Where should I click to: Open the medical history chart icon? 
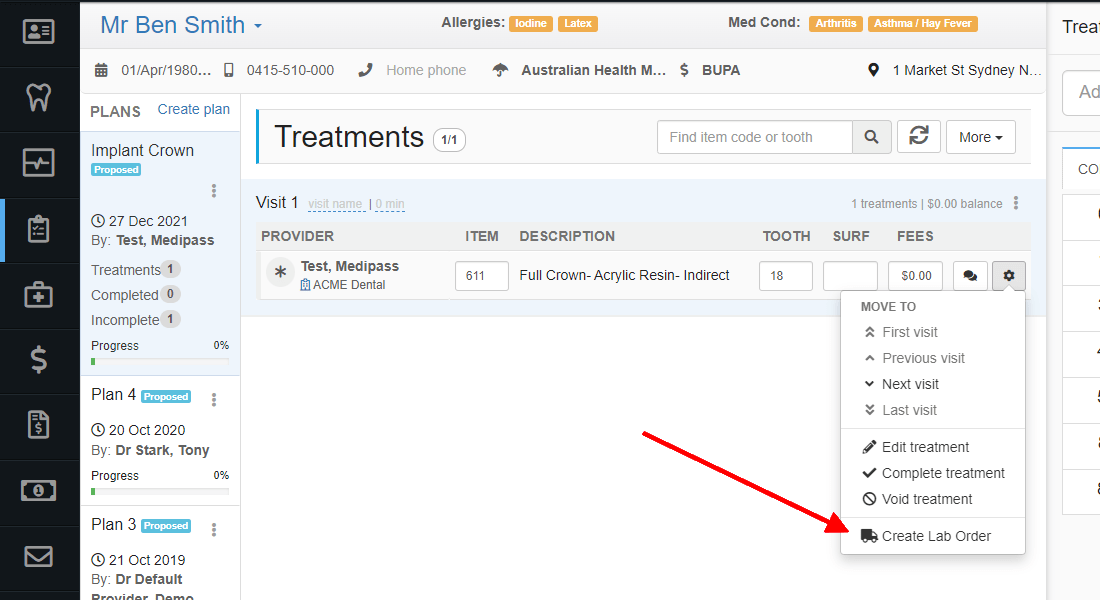(x=39, y=163)
